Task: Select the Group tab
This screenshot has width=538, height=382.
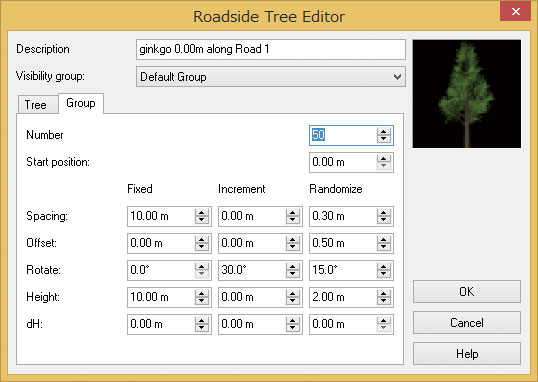Action: [x=81, y=103]
